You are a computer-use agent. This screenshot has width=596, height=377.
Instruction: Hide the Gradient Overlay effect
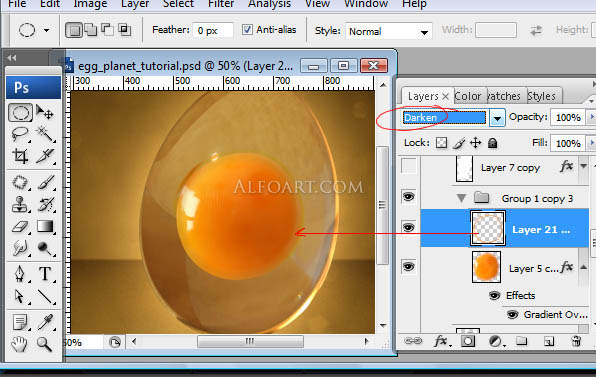[512, 314]
